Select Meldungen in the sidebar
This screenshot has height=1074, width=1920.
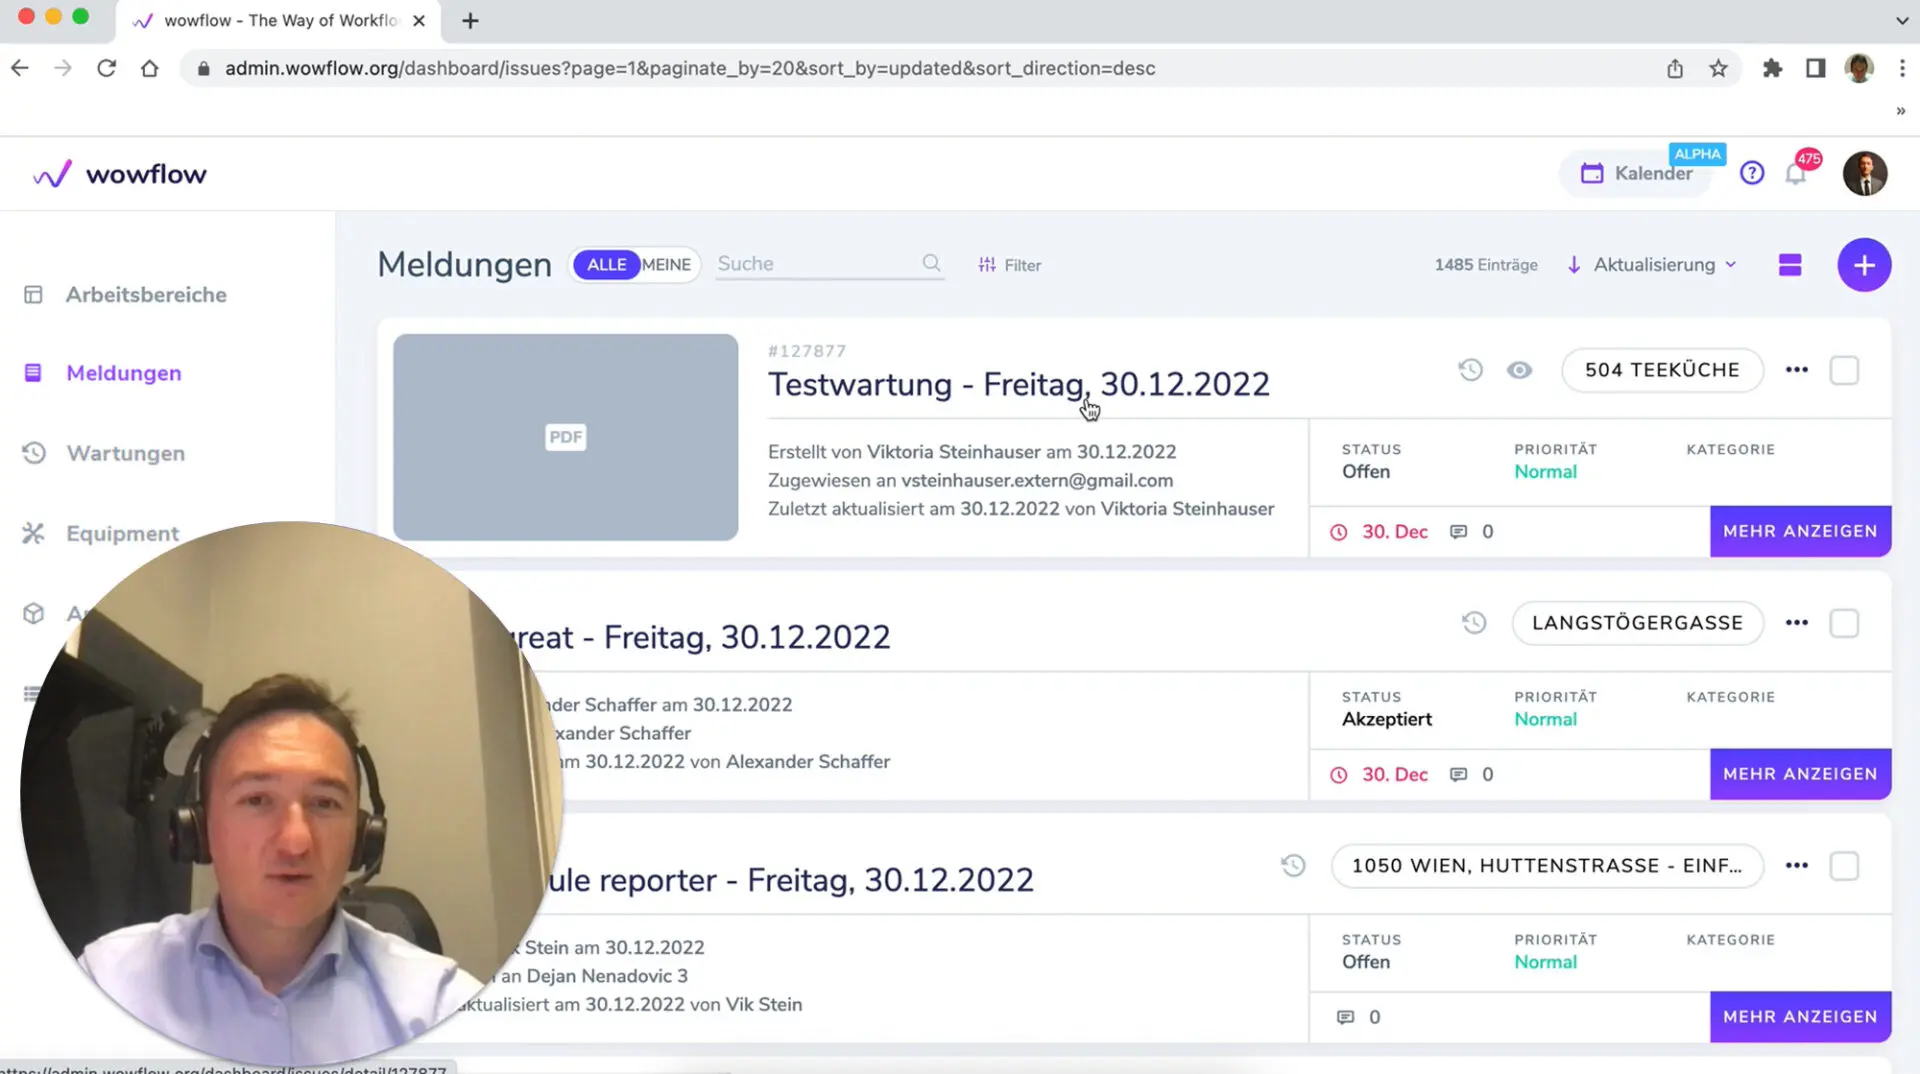pyautogui.click(x=124, y=373)
